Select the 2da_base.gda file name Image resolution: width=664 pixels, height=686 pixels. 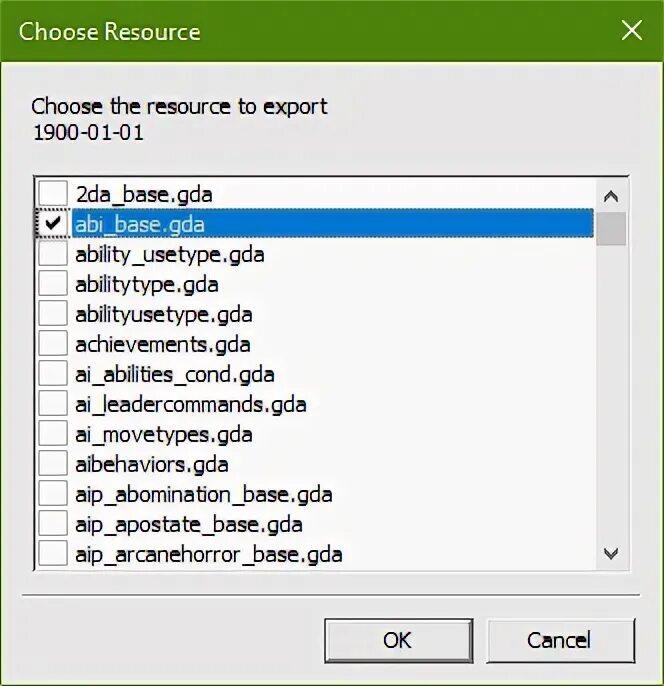144,194
